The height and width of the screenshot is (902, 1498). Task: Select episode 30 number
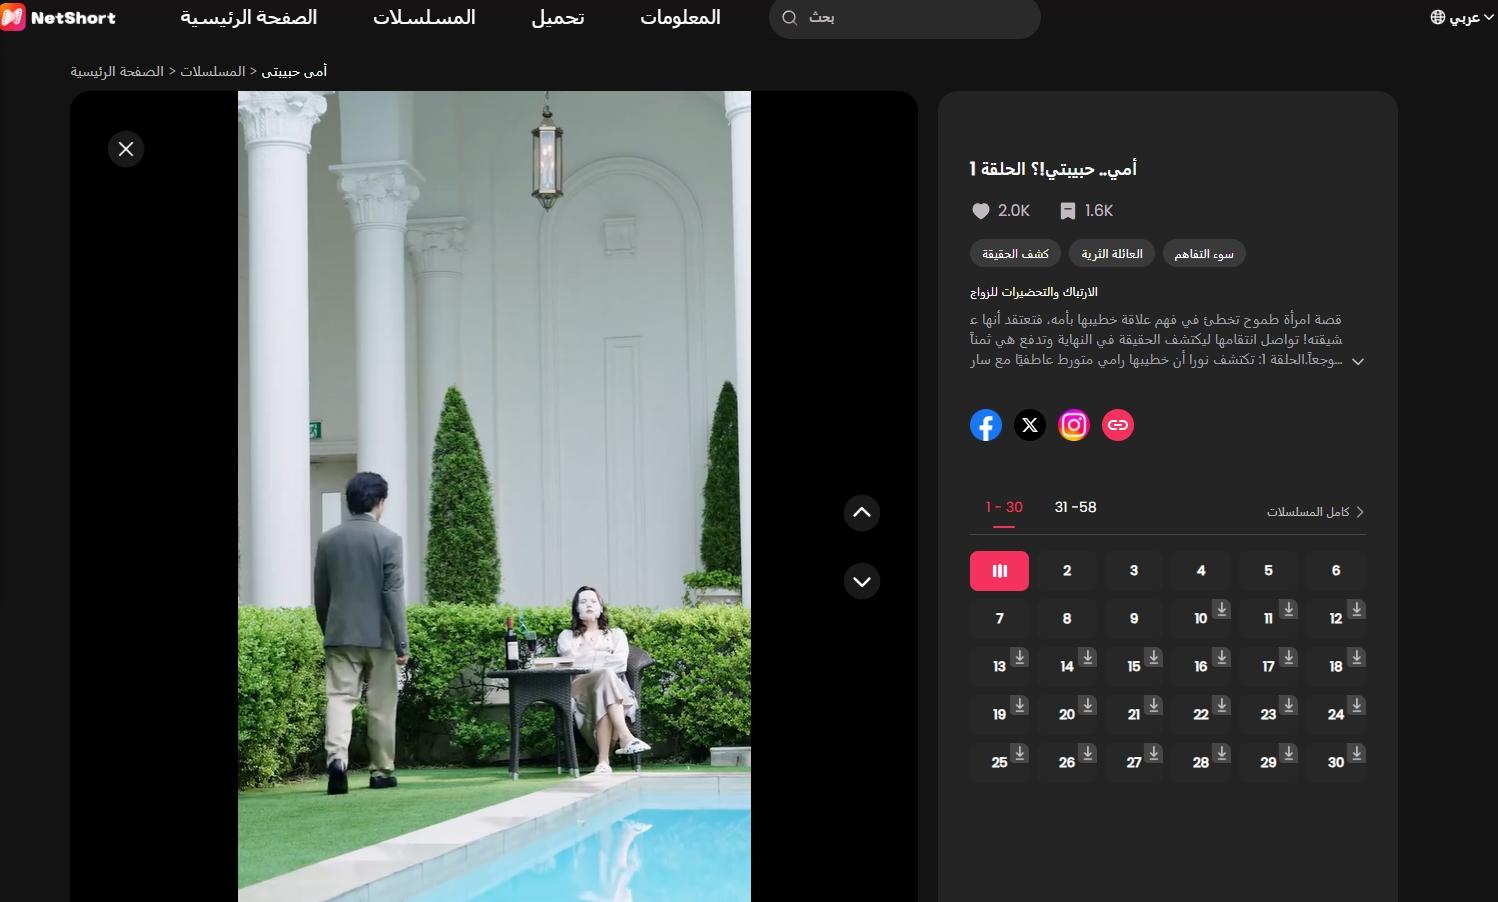coord(1336,762)
